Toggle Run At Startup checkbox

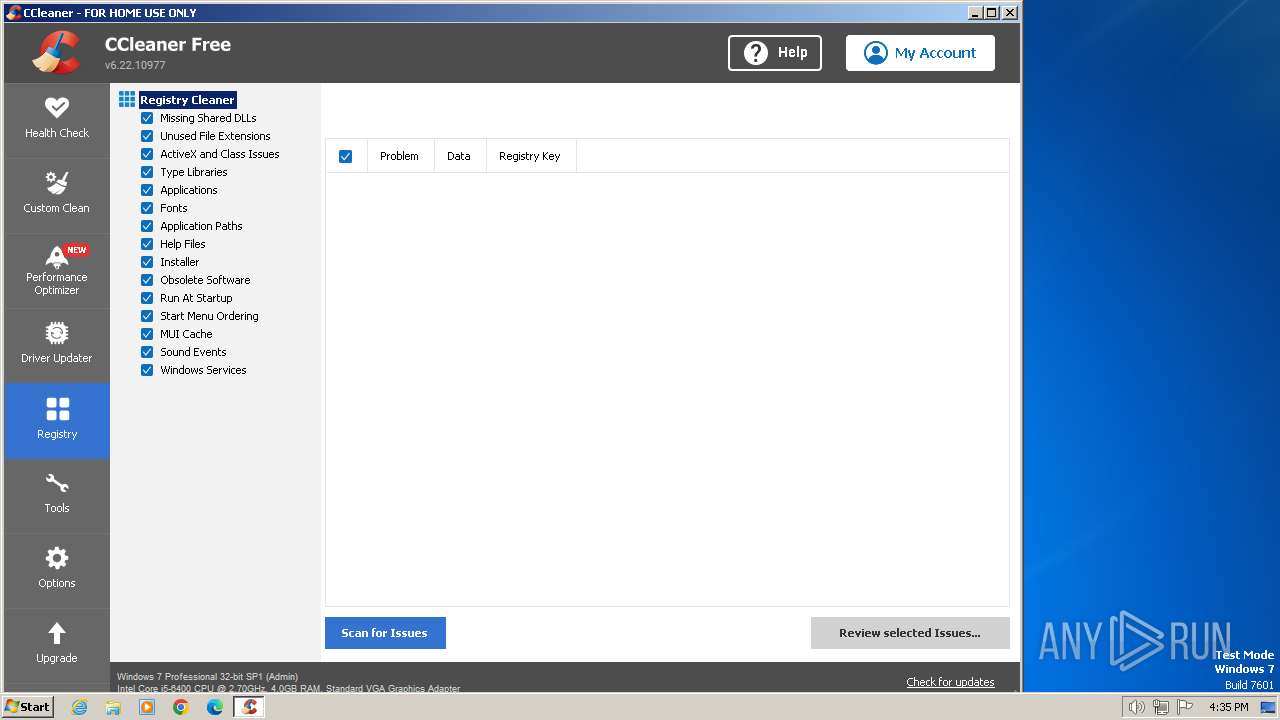(x=147, y=298)
